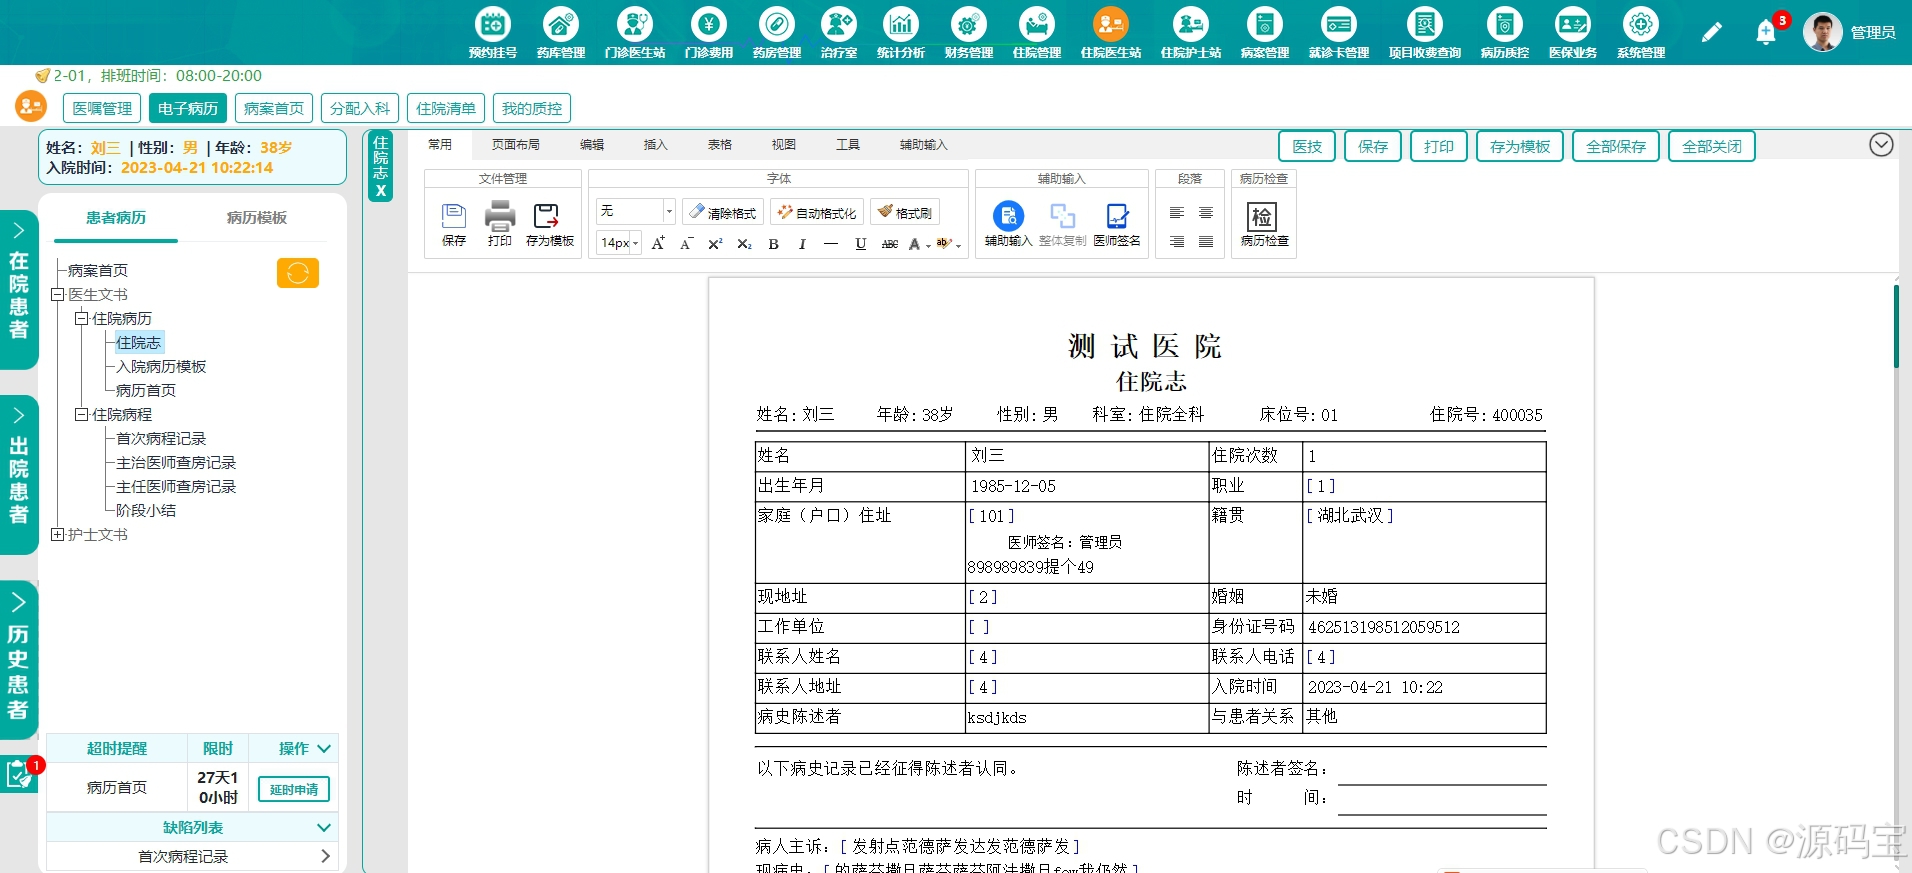Viewport: 1912px width, 873px height.
Task: Open the text highlight color picker
Action: click(943, 243)
